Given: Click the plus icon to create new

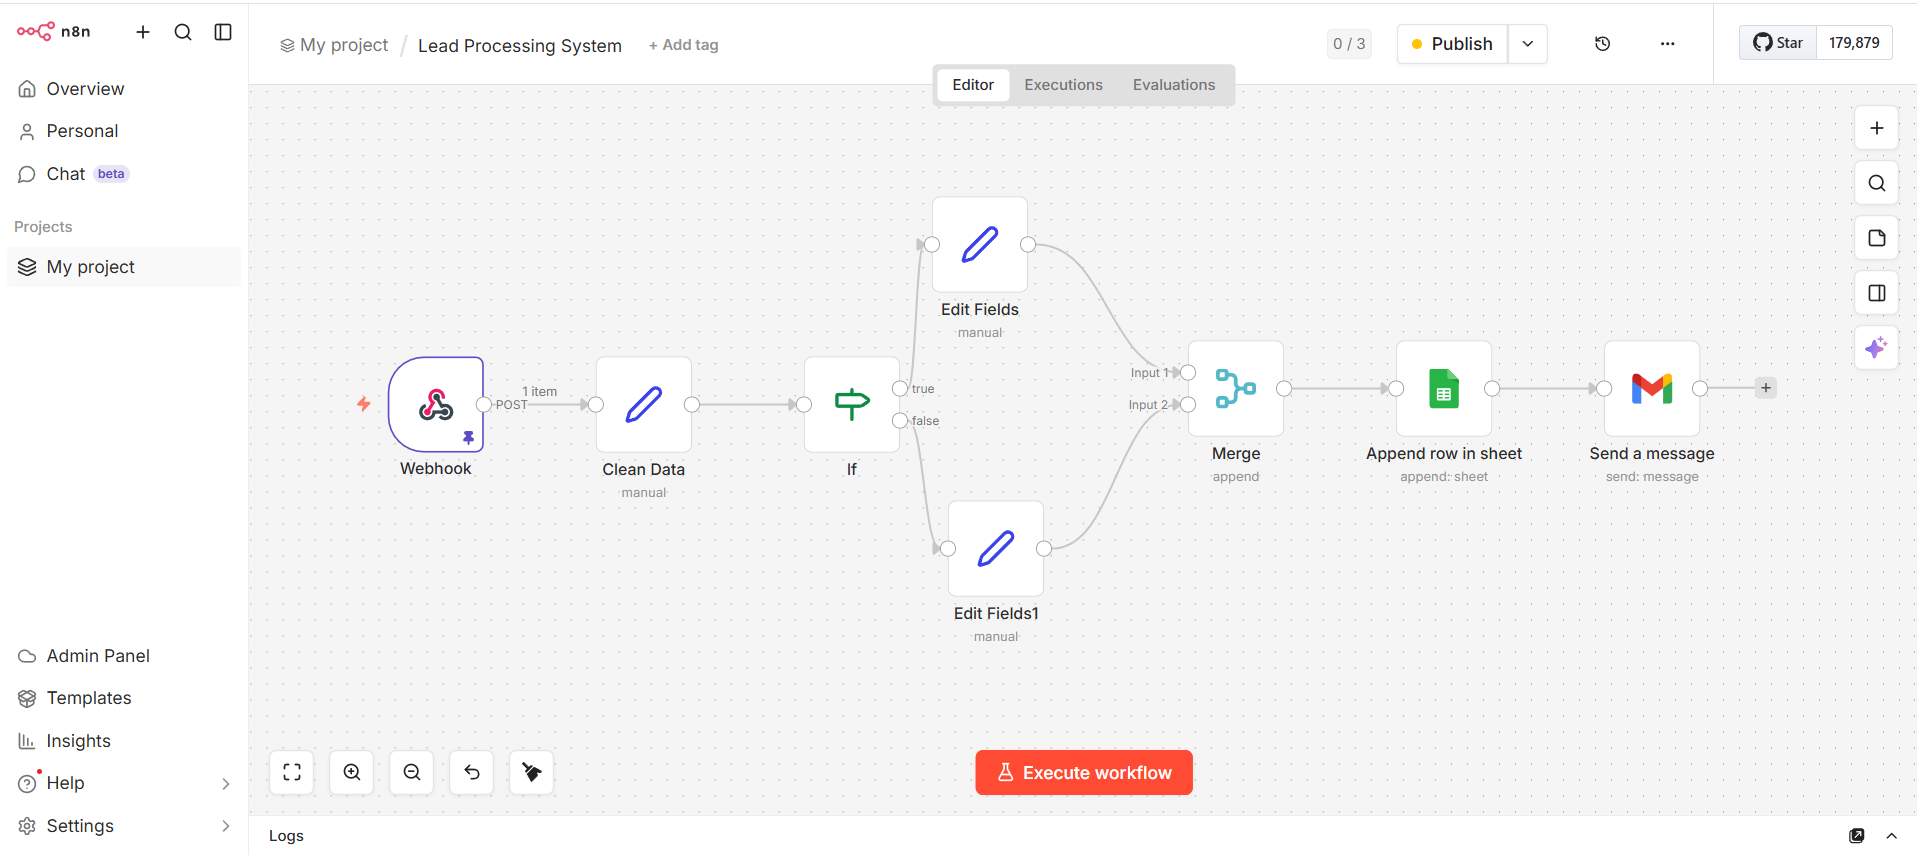Looking at the screenshot, I should coord(143,32).
